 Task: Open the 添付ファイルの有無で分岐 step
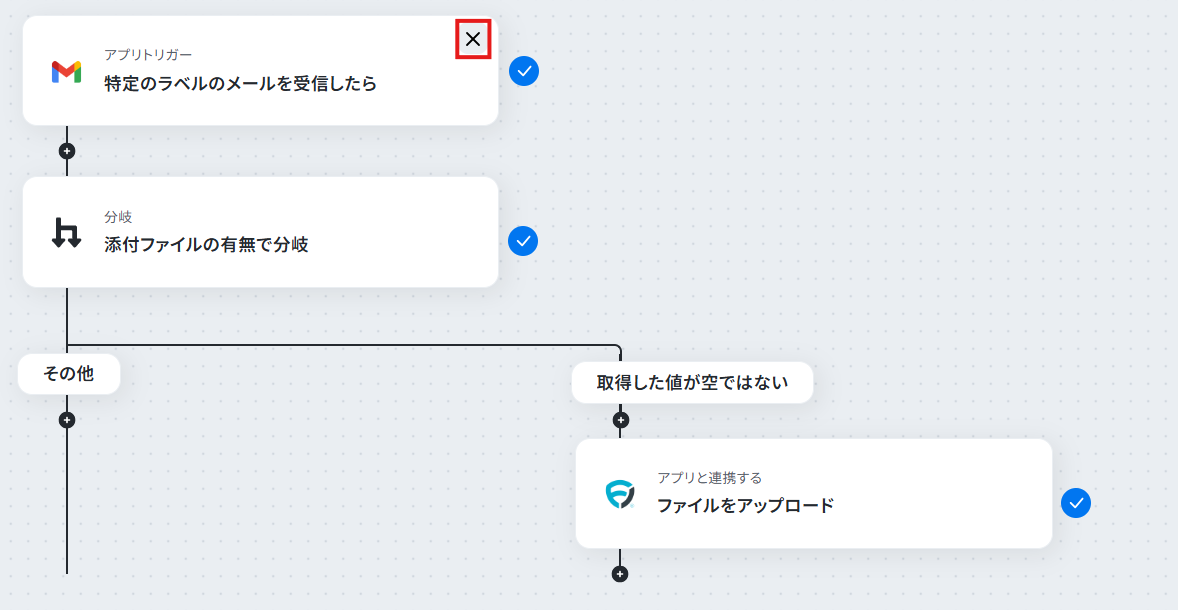(261, 232)
